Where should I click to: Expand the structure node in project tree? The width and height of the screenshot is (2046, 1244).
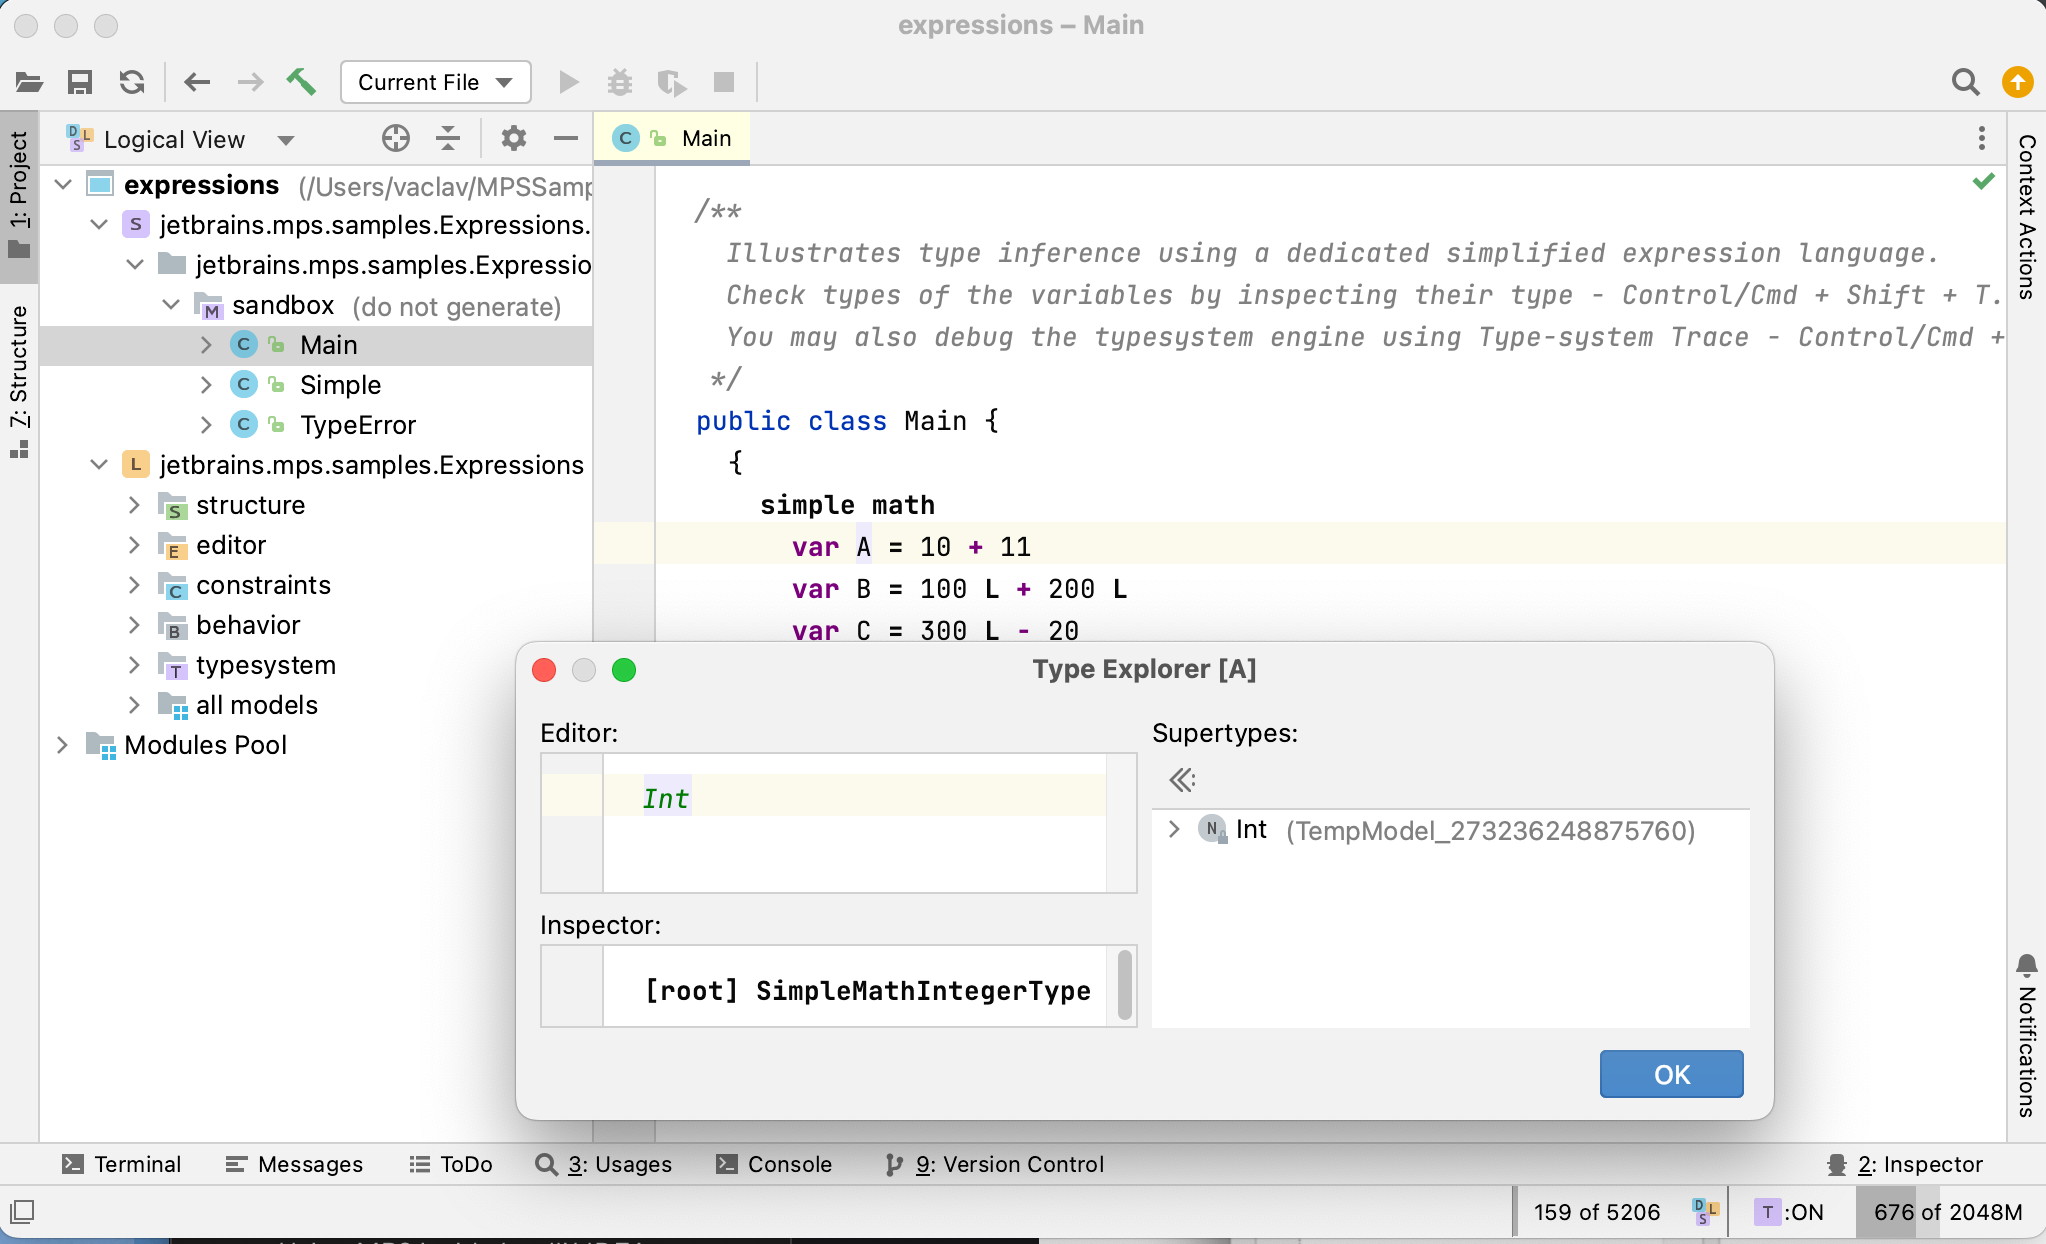tap(133, 503)
